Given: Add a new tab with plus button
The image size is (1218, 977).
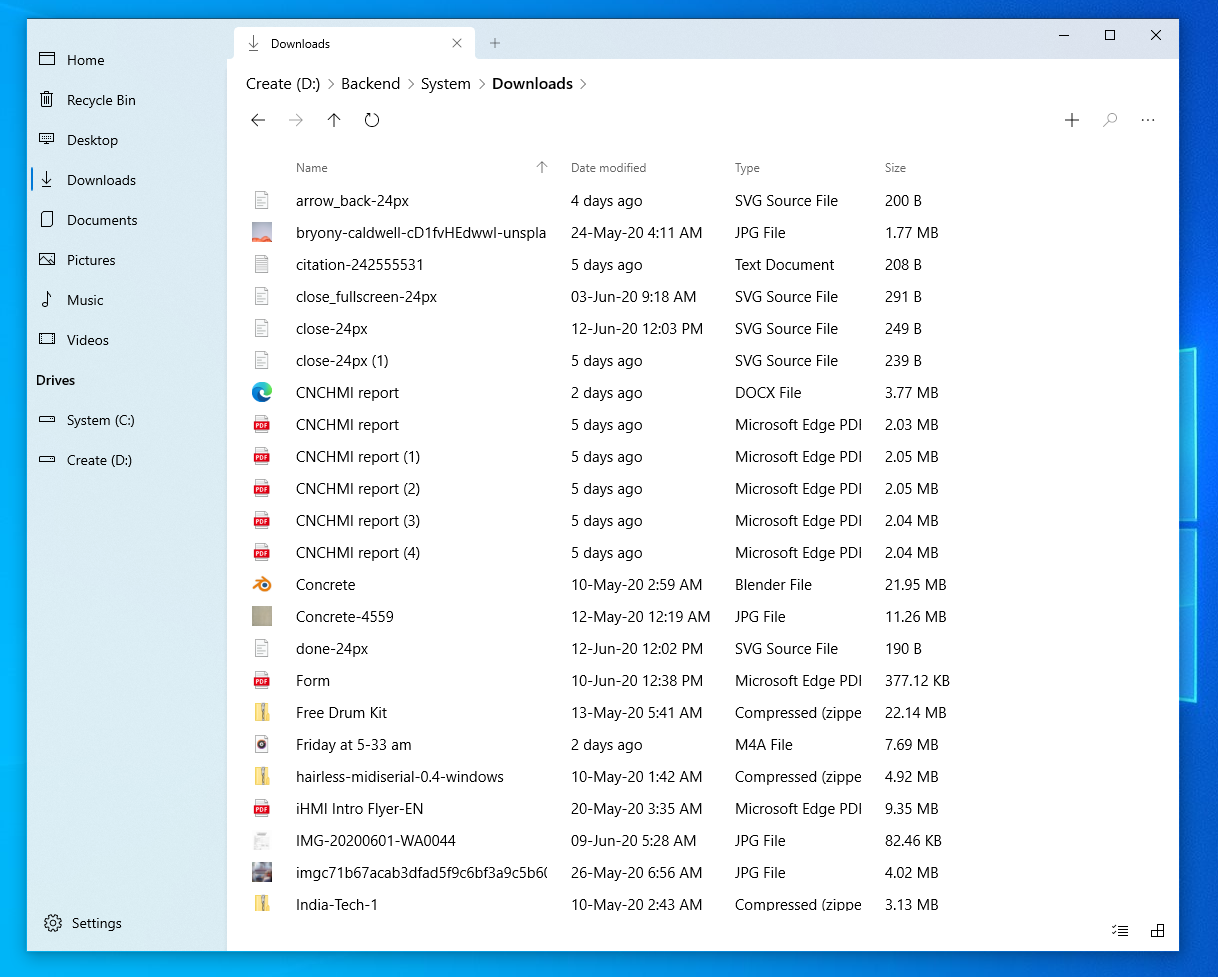Looking at the screenshot, I should tap(495, 43).
